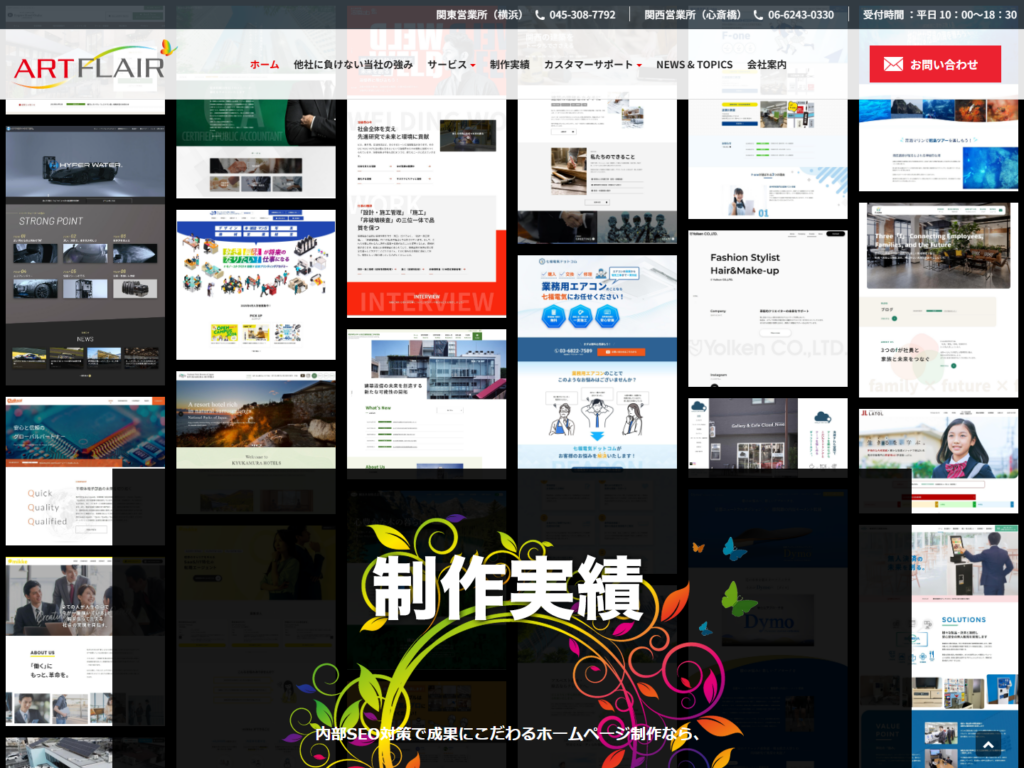The height and width of the screenshot is (768, 1024).
Task: Click the ARTFLAIR logo
Action: [x=90, y=64]
